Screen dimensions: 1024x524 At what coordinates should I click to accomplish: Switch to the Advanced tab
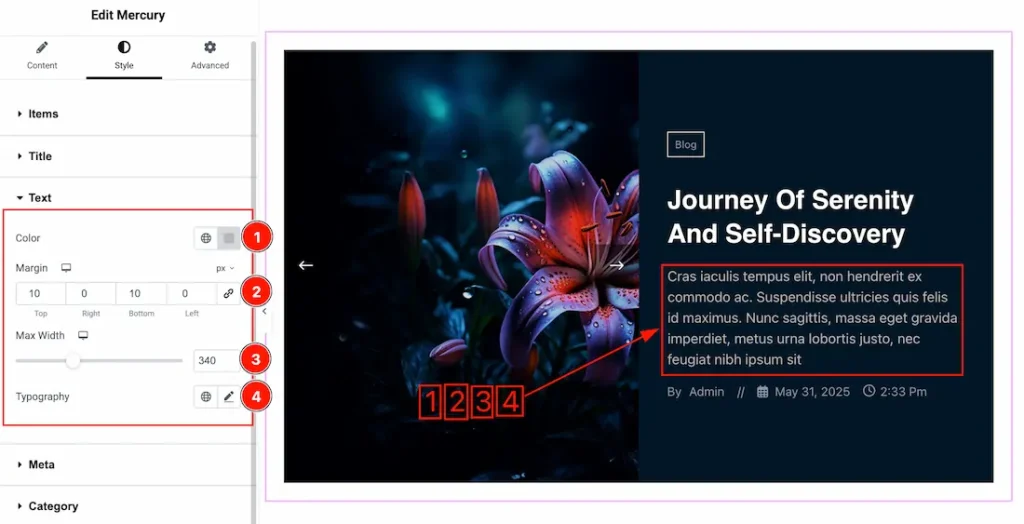point(210,56)
